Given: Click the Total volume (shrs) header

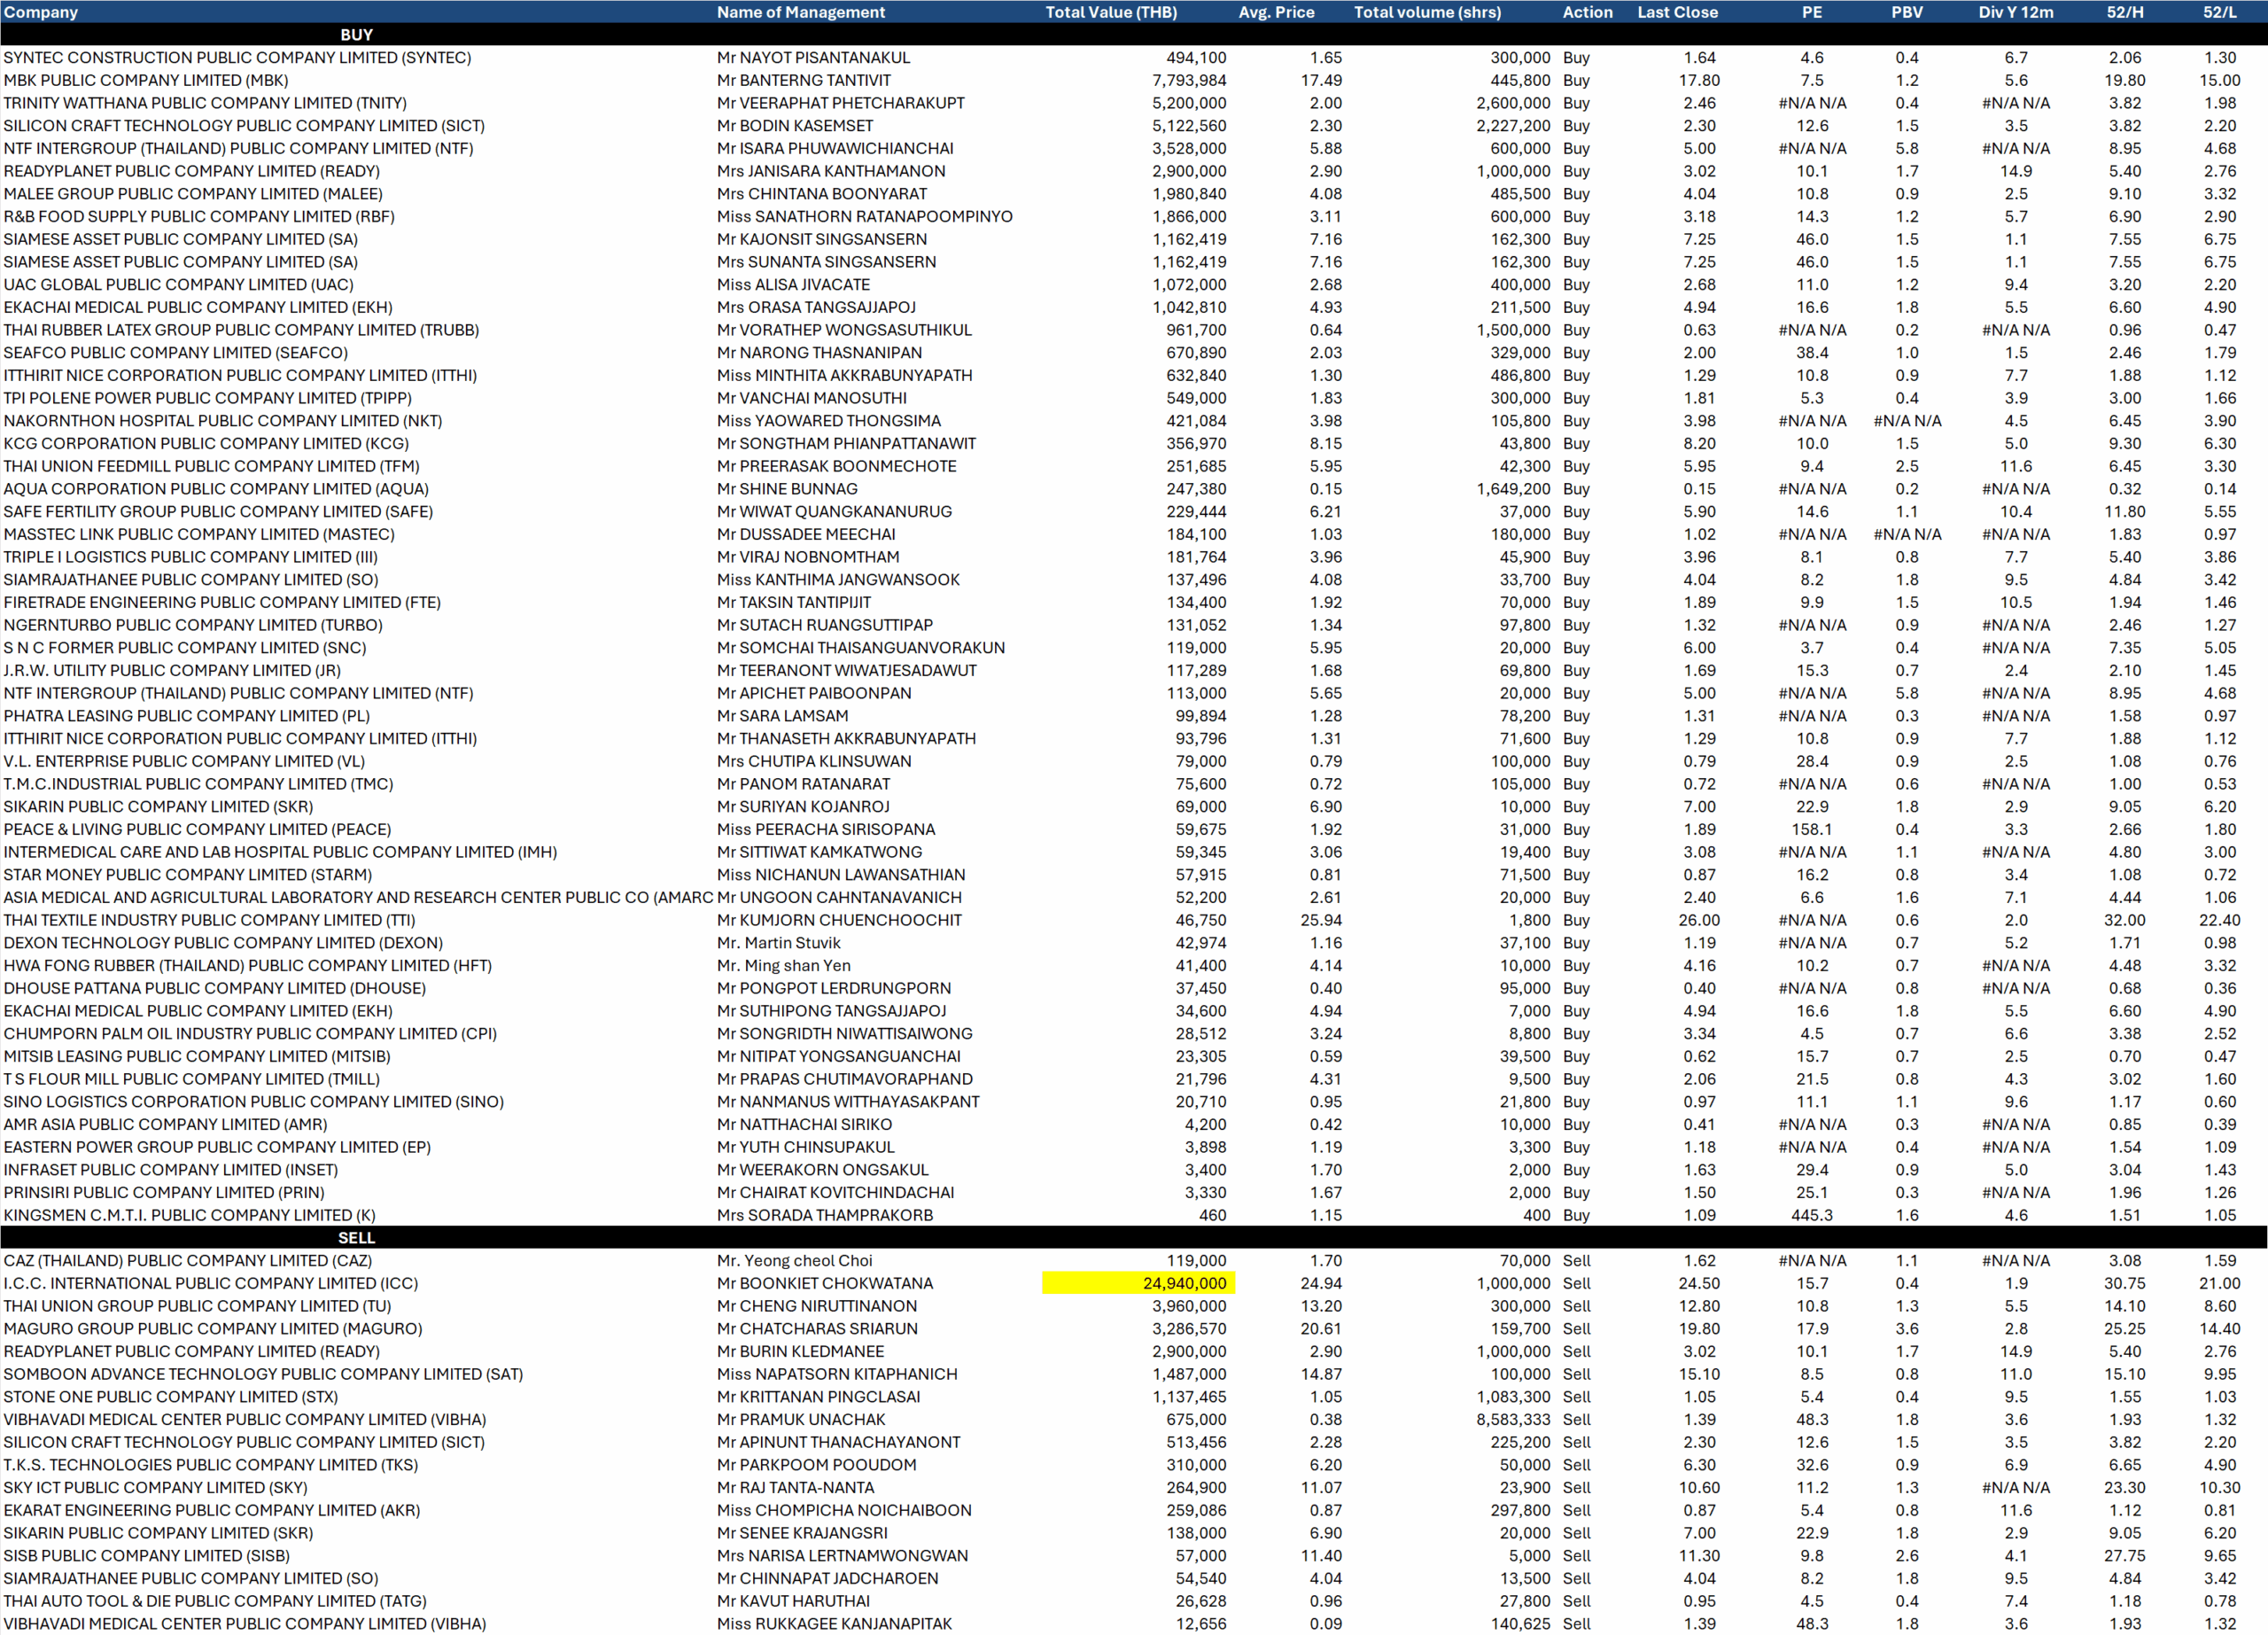Looking at the screenshot, I should coord(1427,12).
